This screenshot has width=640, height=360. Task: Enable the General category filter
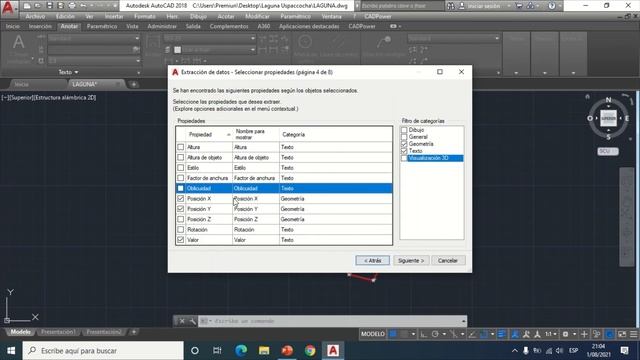click(404, 137)
